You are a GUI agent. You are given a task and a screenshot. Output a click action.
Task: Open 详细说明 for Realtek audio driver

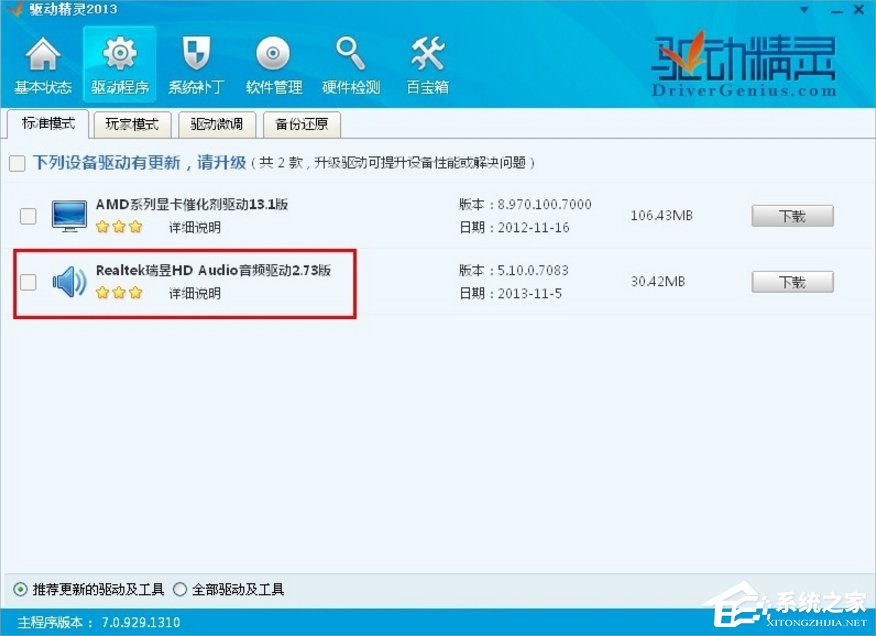pos(194,297)
